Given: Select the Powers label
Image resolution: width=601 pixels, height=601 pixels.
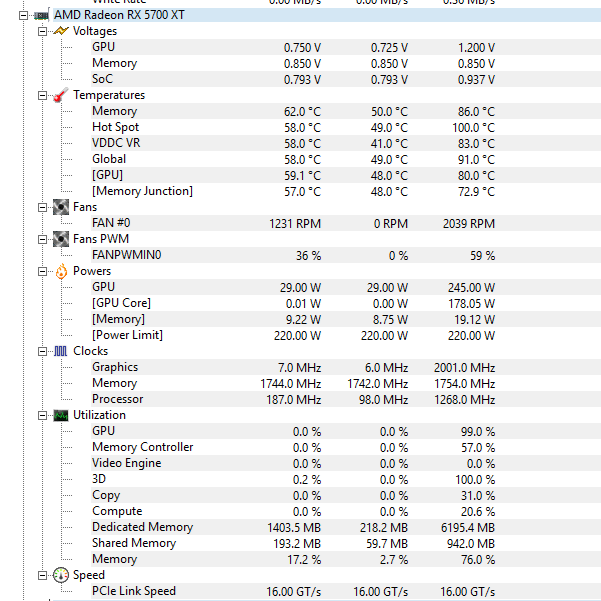Looking at the screenshot, I should click(x=92, y=271).
